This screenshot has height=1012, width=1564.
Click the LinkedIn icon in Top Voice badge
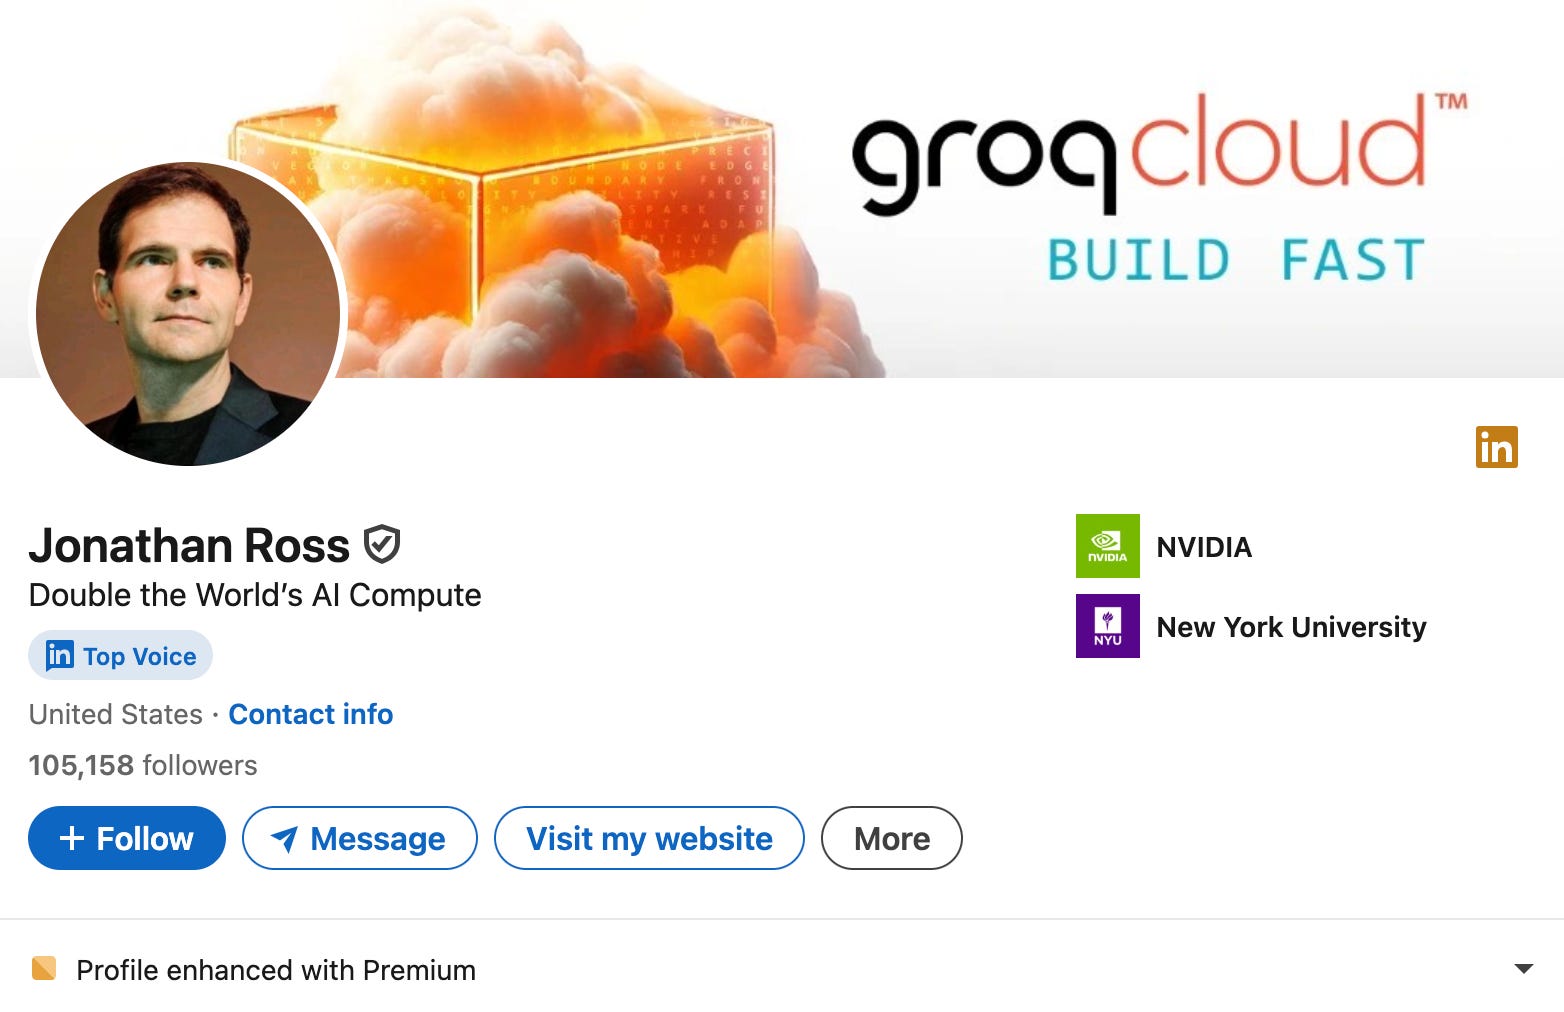point(60,655)
